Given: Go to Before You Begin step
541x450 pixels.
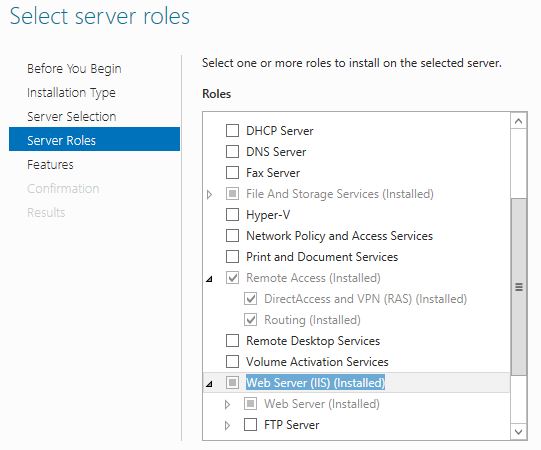Looking at the screenshot, I should pos(74,69).
